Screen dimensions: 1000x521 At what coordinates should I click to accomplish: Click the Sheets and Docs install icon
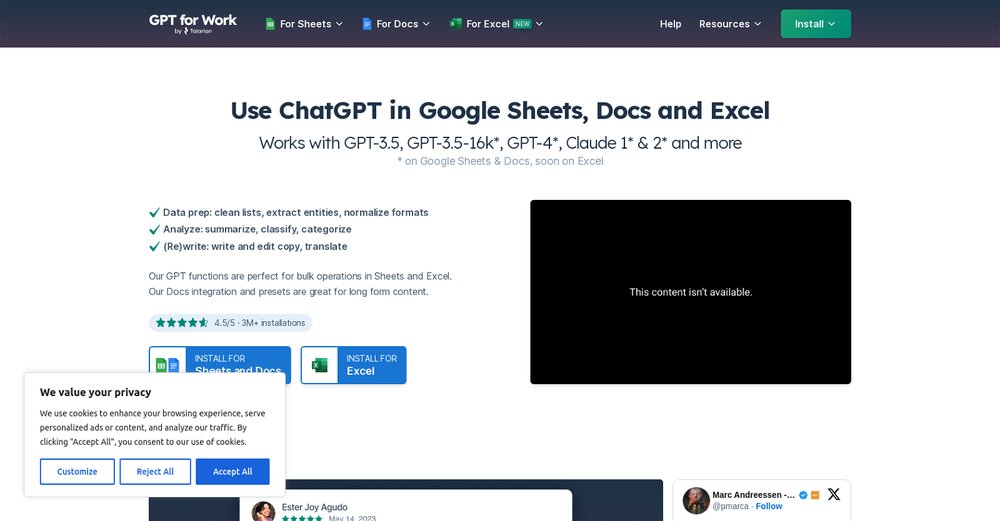[167, 365]
